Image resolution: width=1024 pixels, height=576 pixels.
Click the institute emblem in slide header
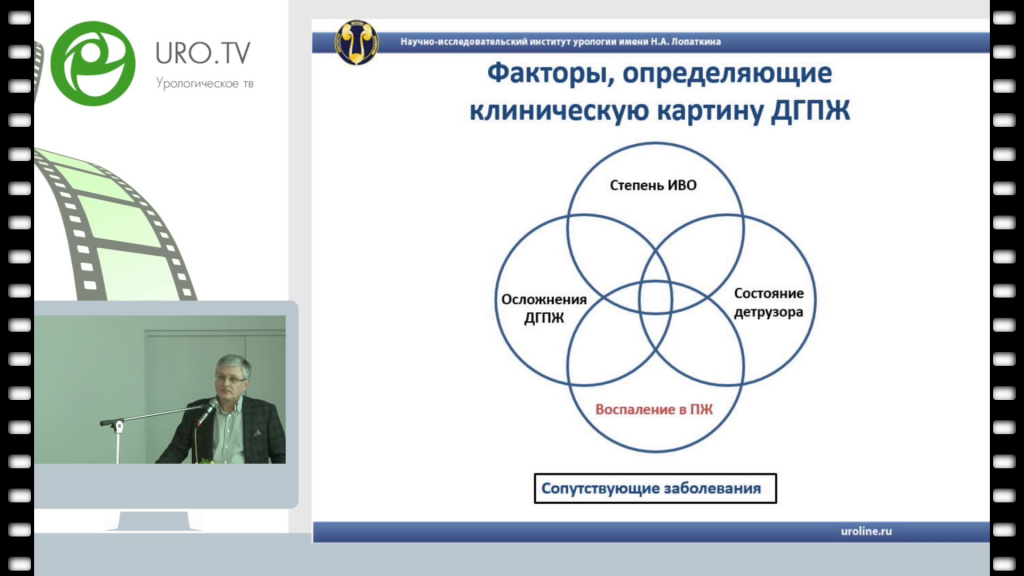point(356,42)
